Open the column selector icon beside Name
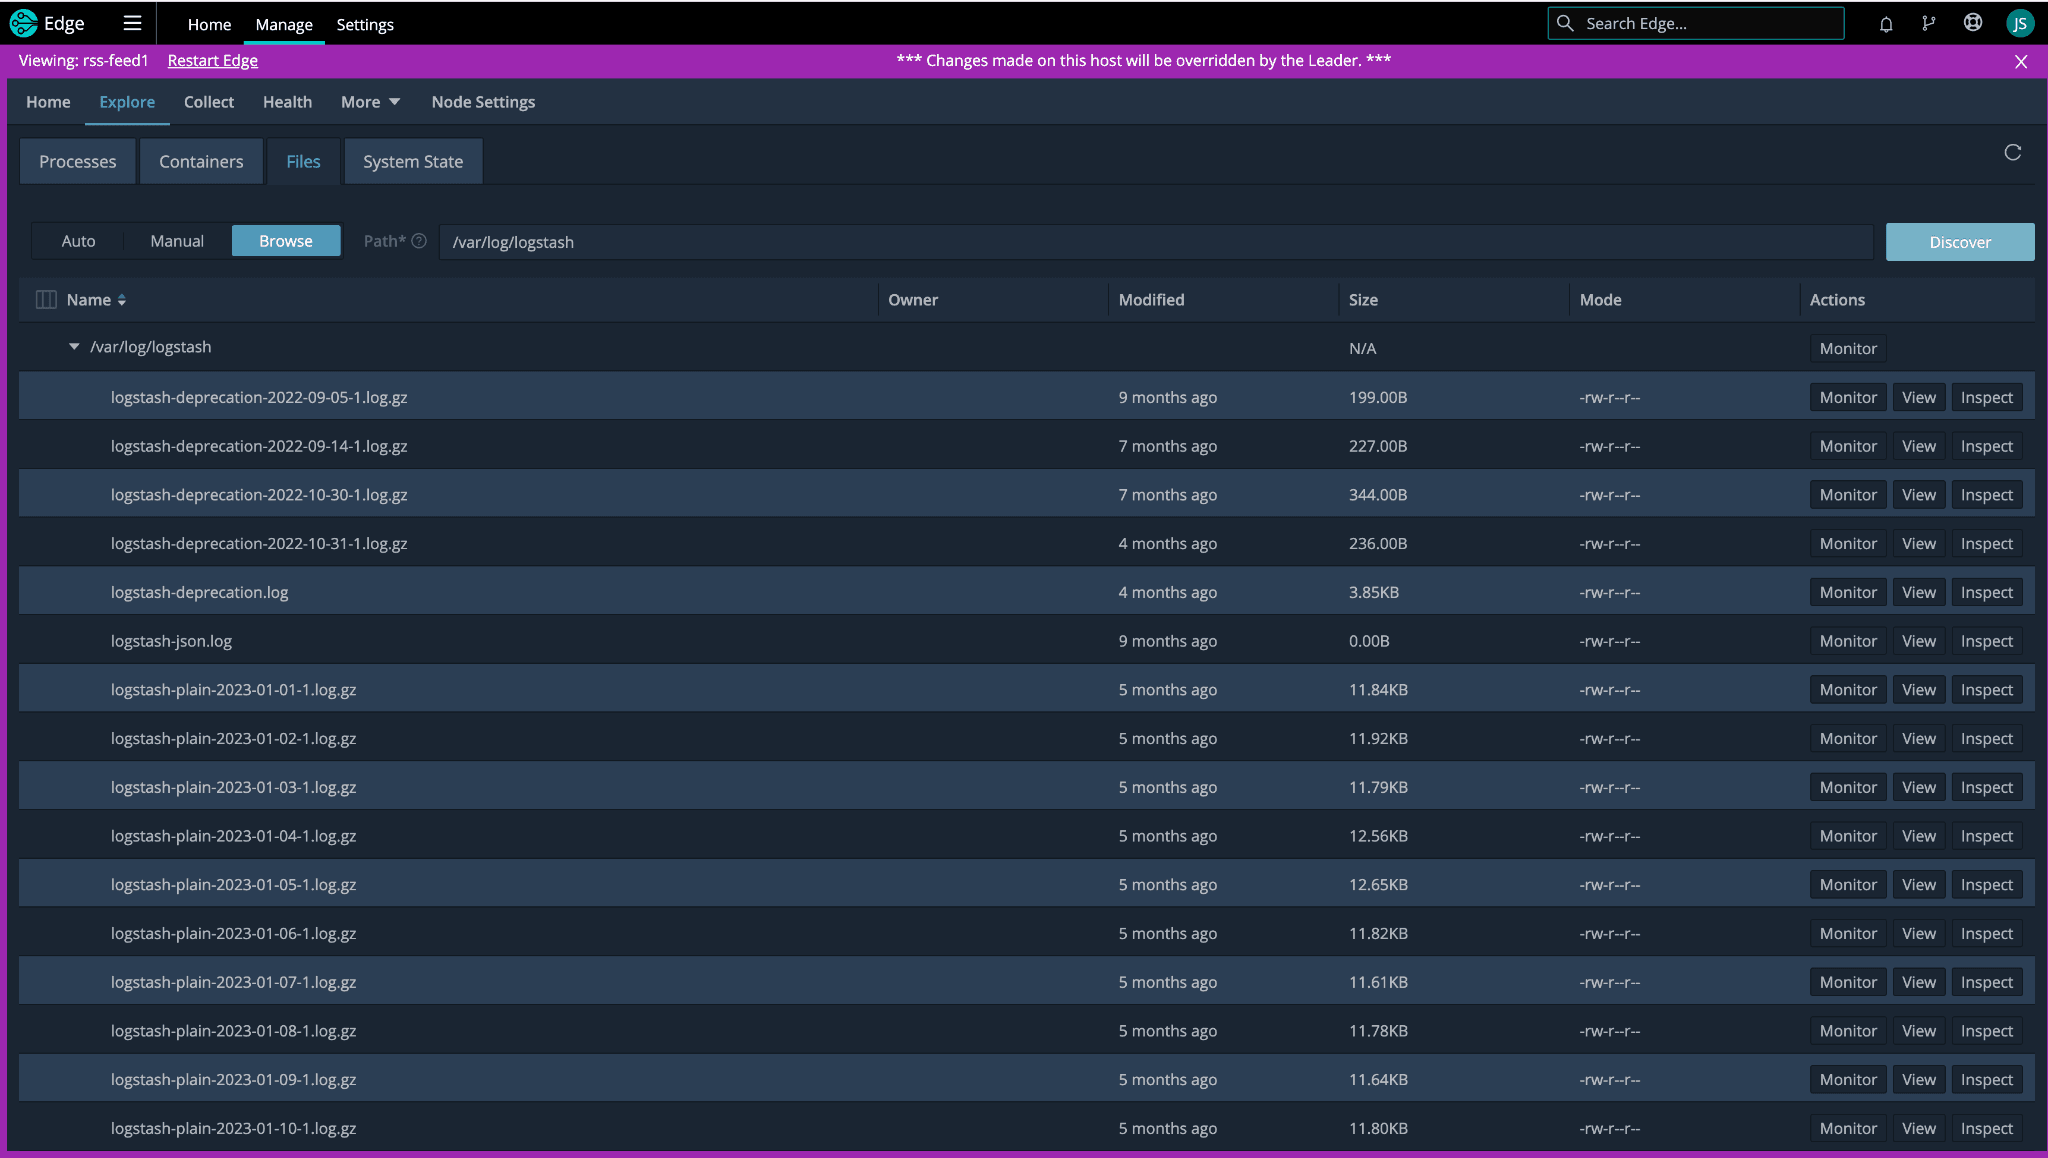This screenshot has width=2048, height=1158. tap(46, 300)
